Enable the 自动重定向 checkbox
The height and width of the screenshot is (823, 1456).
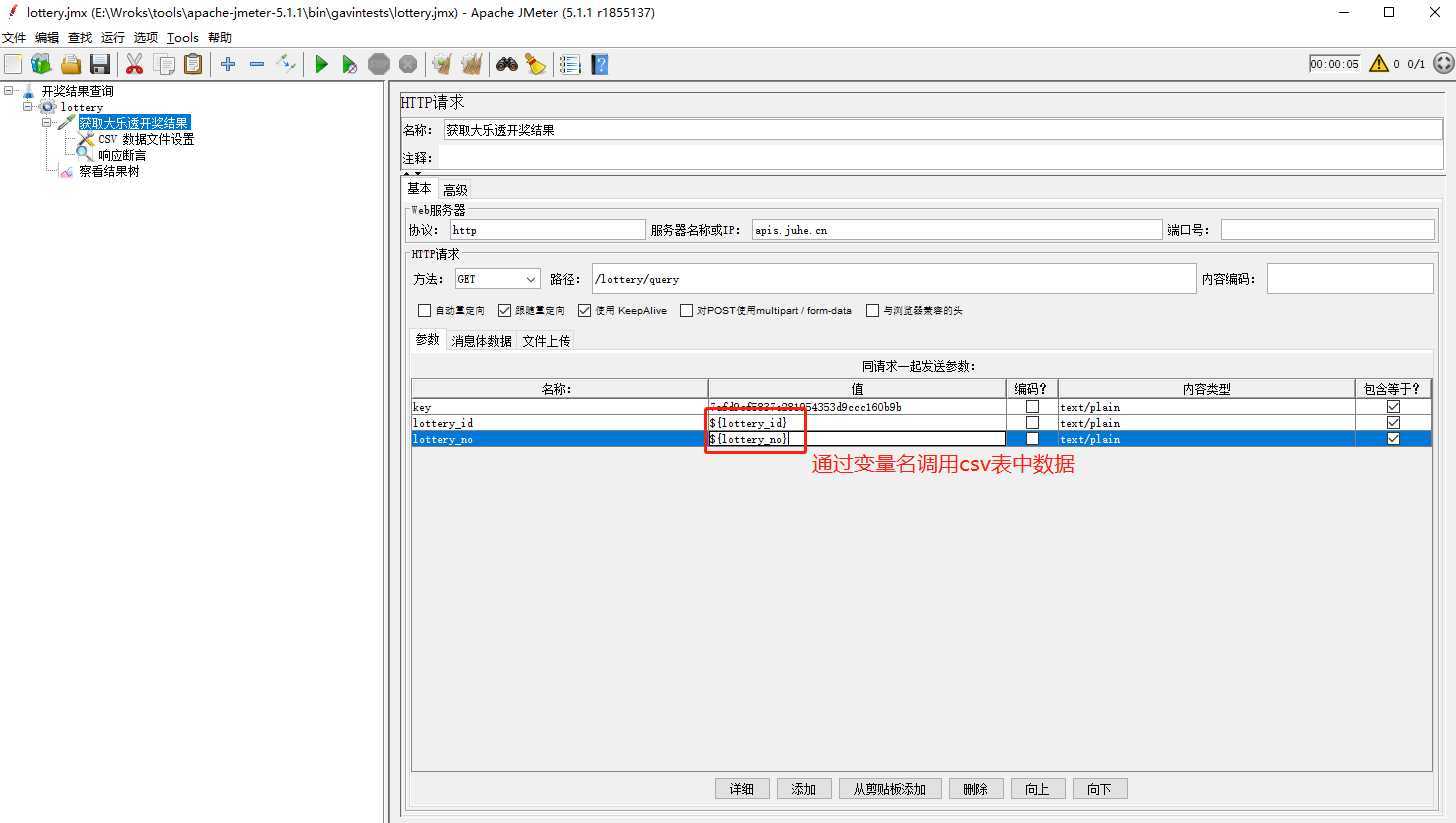pos(424,311)
